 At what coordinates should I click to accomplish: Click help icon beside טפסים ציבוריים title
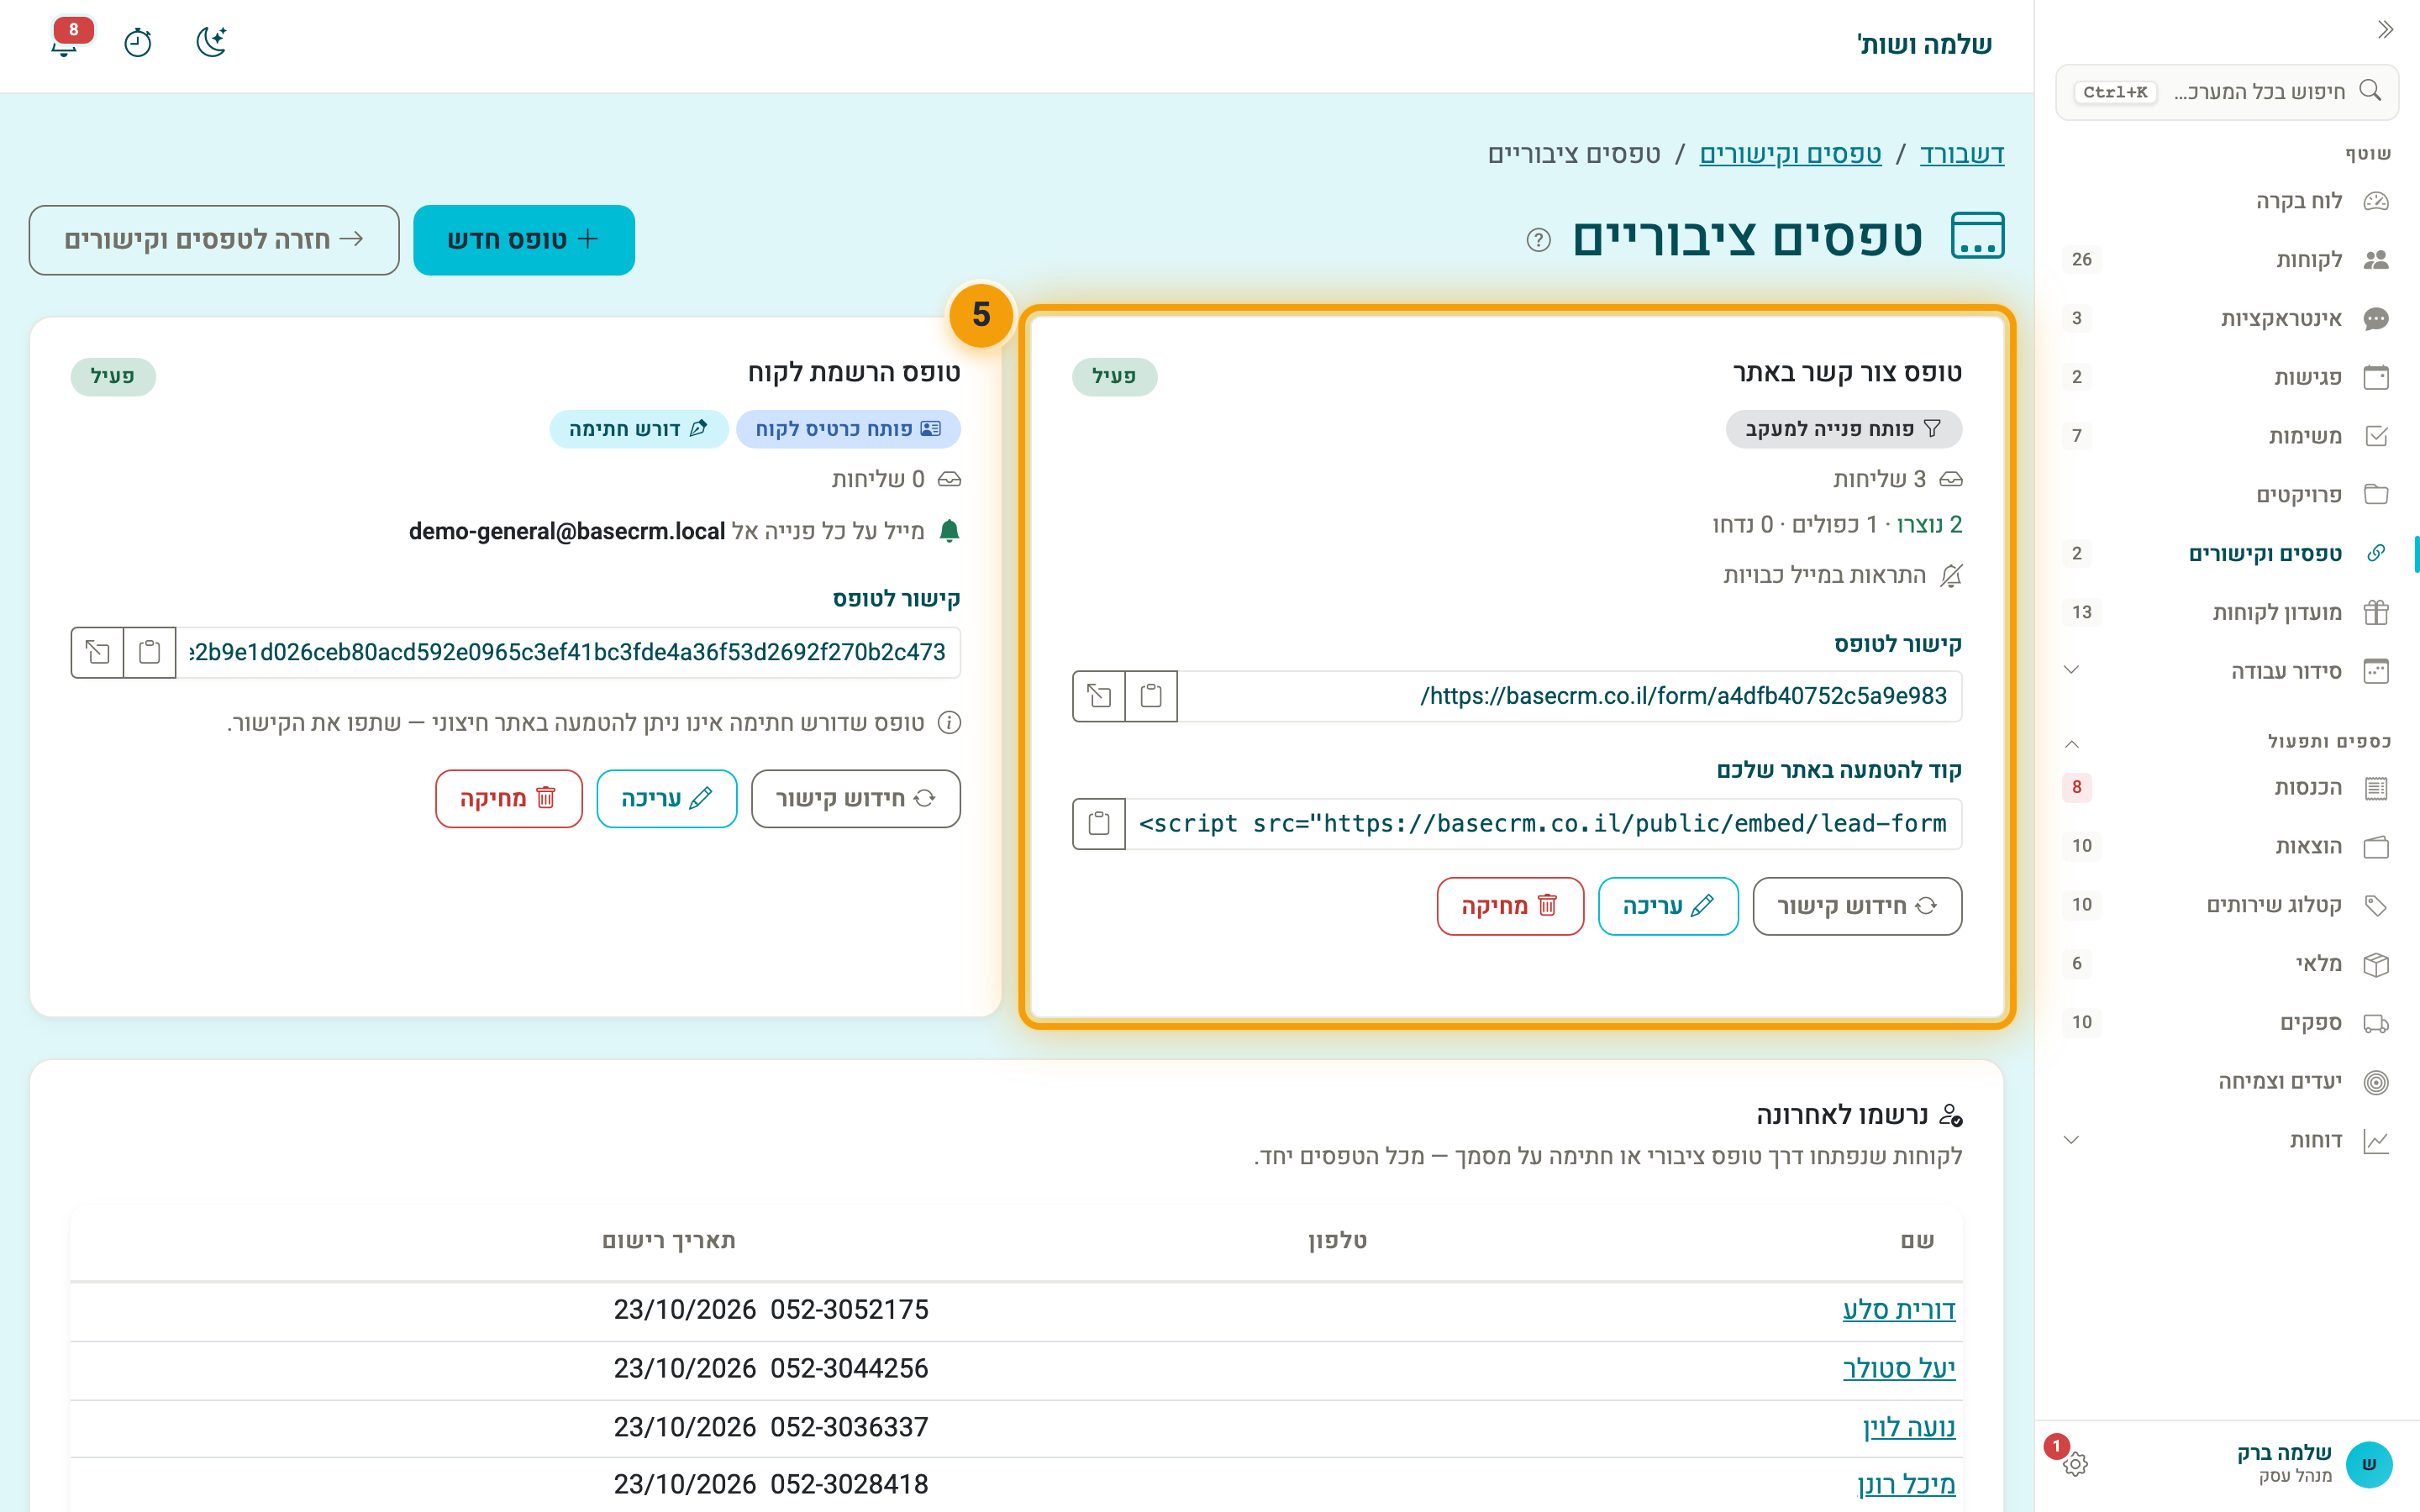[x=1539, y=240]
